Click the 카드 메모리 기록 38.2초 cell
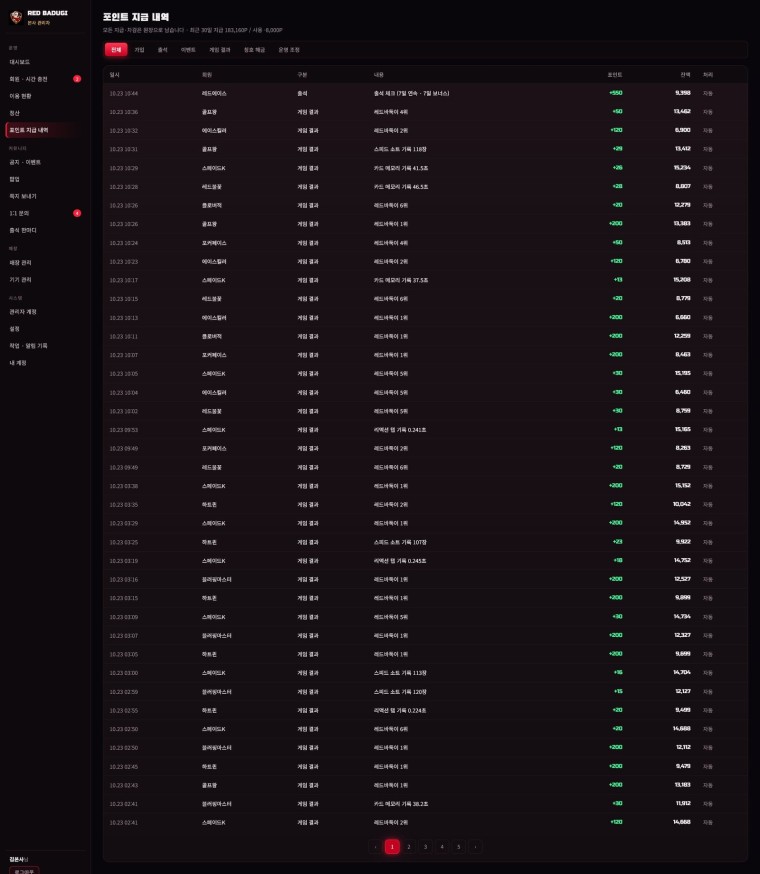Viewport: 760px width, 874px height. tap(401, 804)
